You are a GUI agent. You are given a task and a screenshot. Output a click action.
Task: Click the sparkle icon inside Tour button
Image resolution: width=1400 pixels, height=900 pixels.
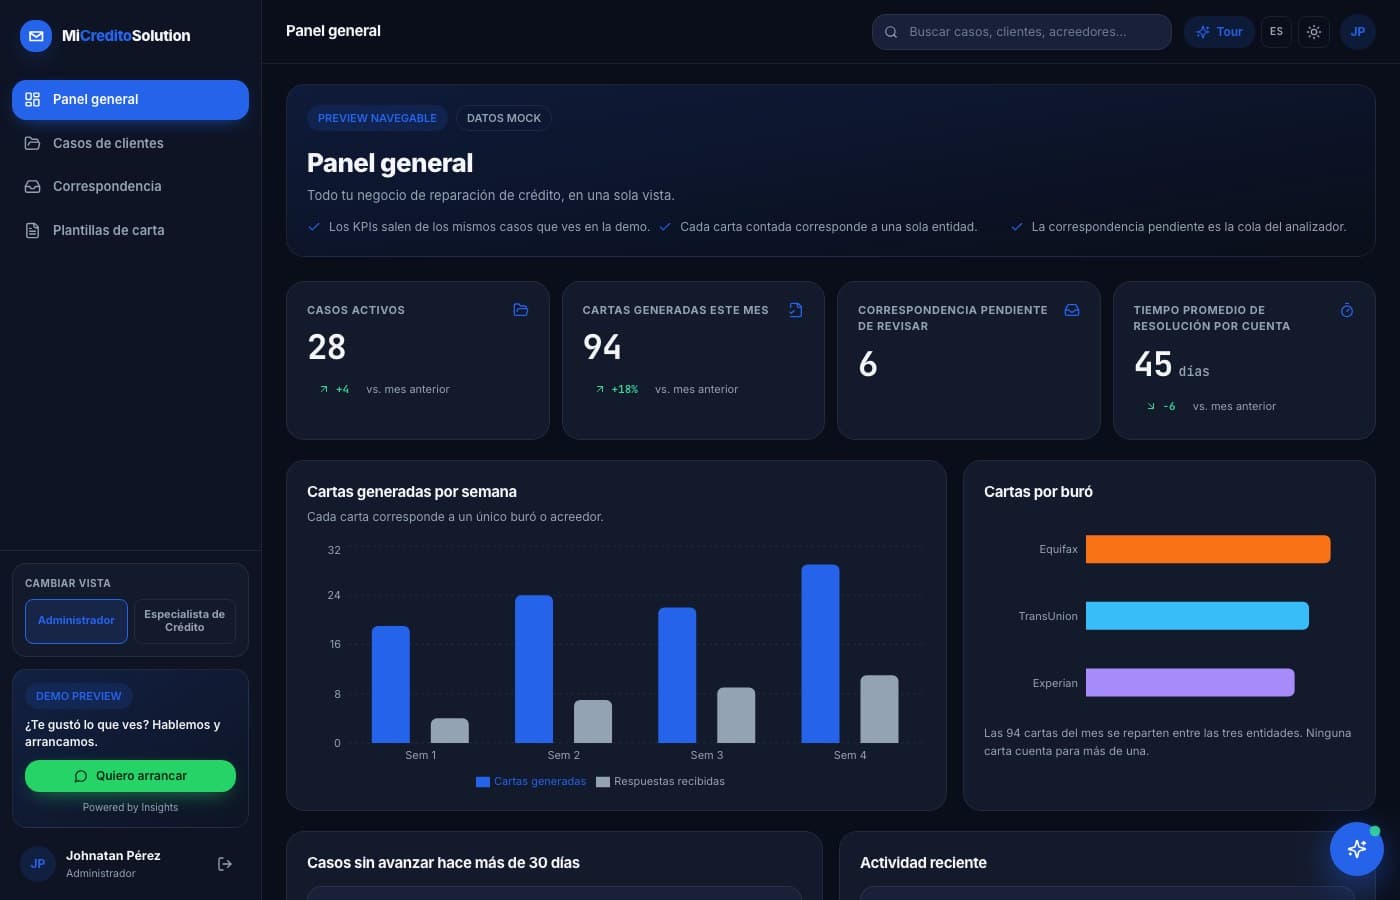click(x=1203, y=32)
